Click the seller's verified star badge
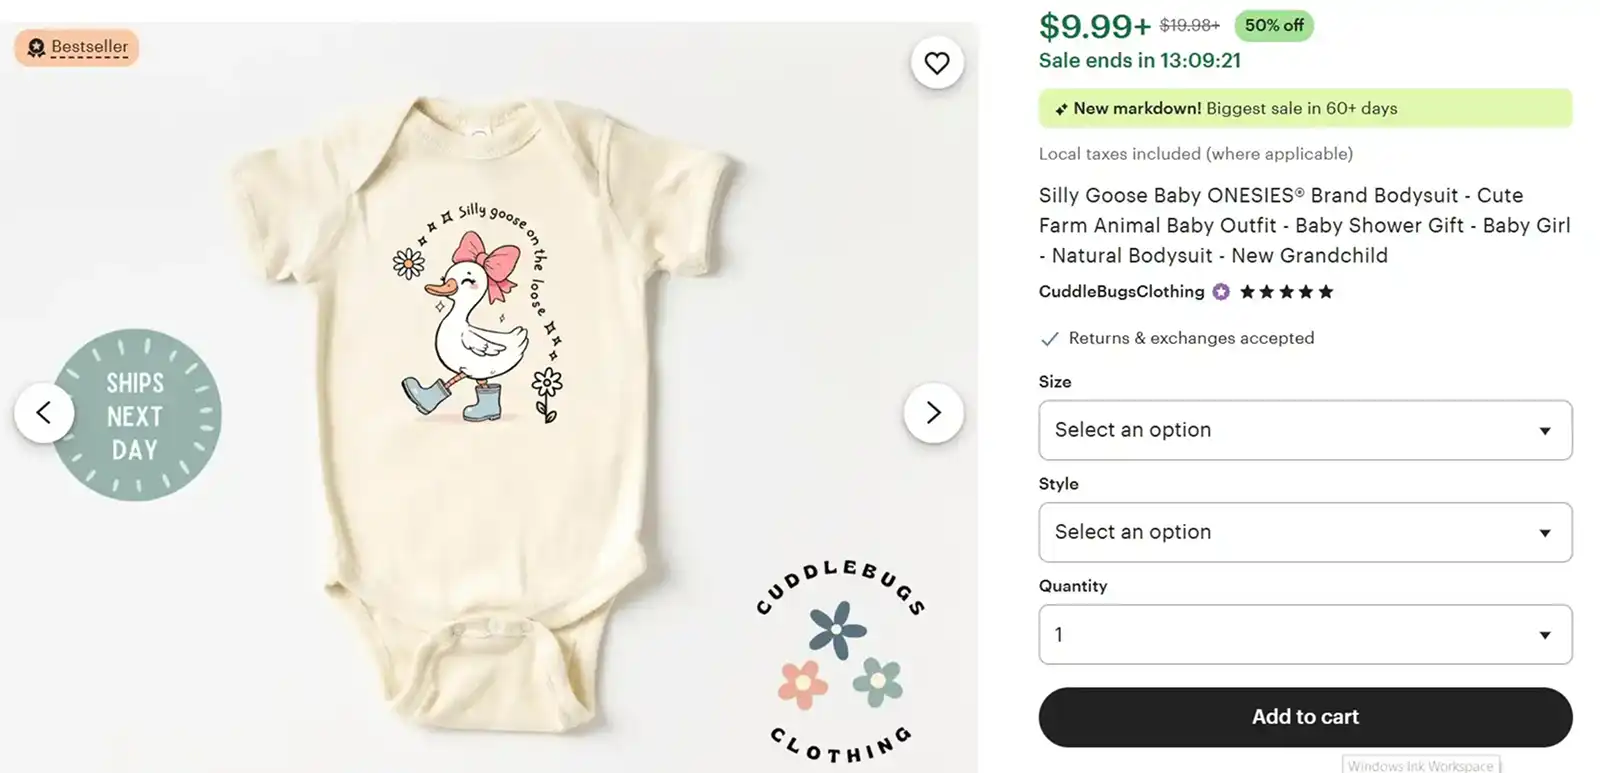This screenshot has height=773, width=1600. coord(1220,292)
